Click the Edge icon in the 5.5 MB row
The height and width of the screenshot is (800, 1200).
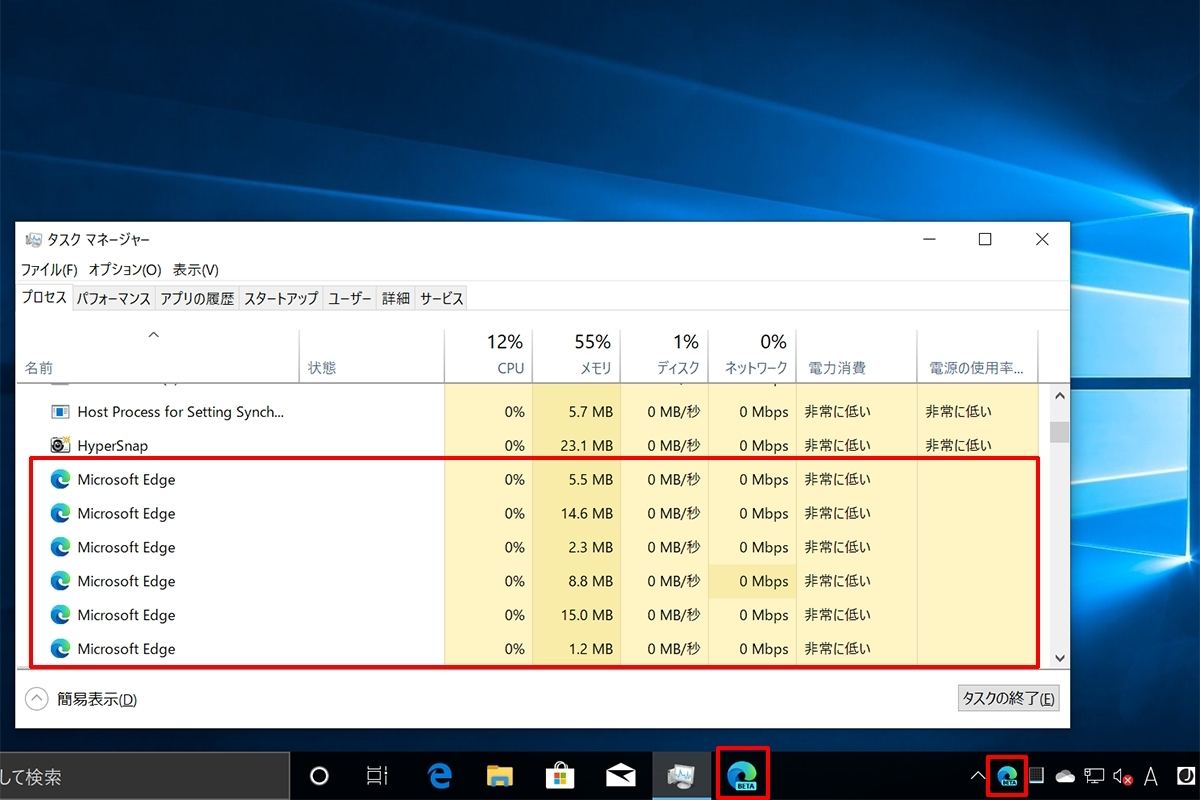[60, 480]
